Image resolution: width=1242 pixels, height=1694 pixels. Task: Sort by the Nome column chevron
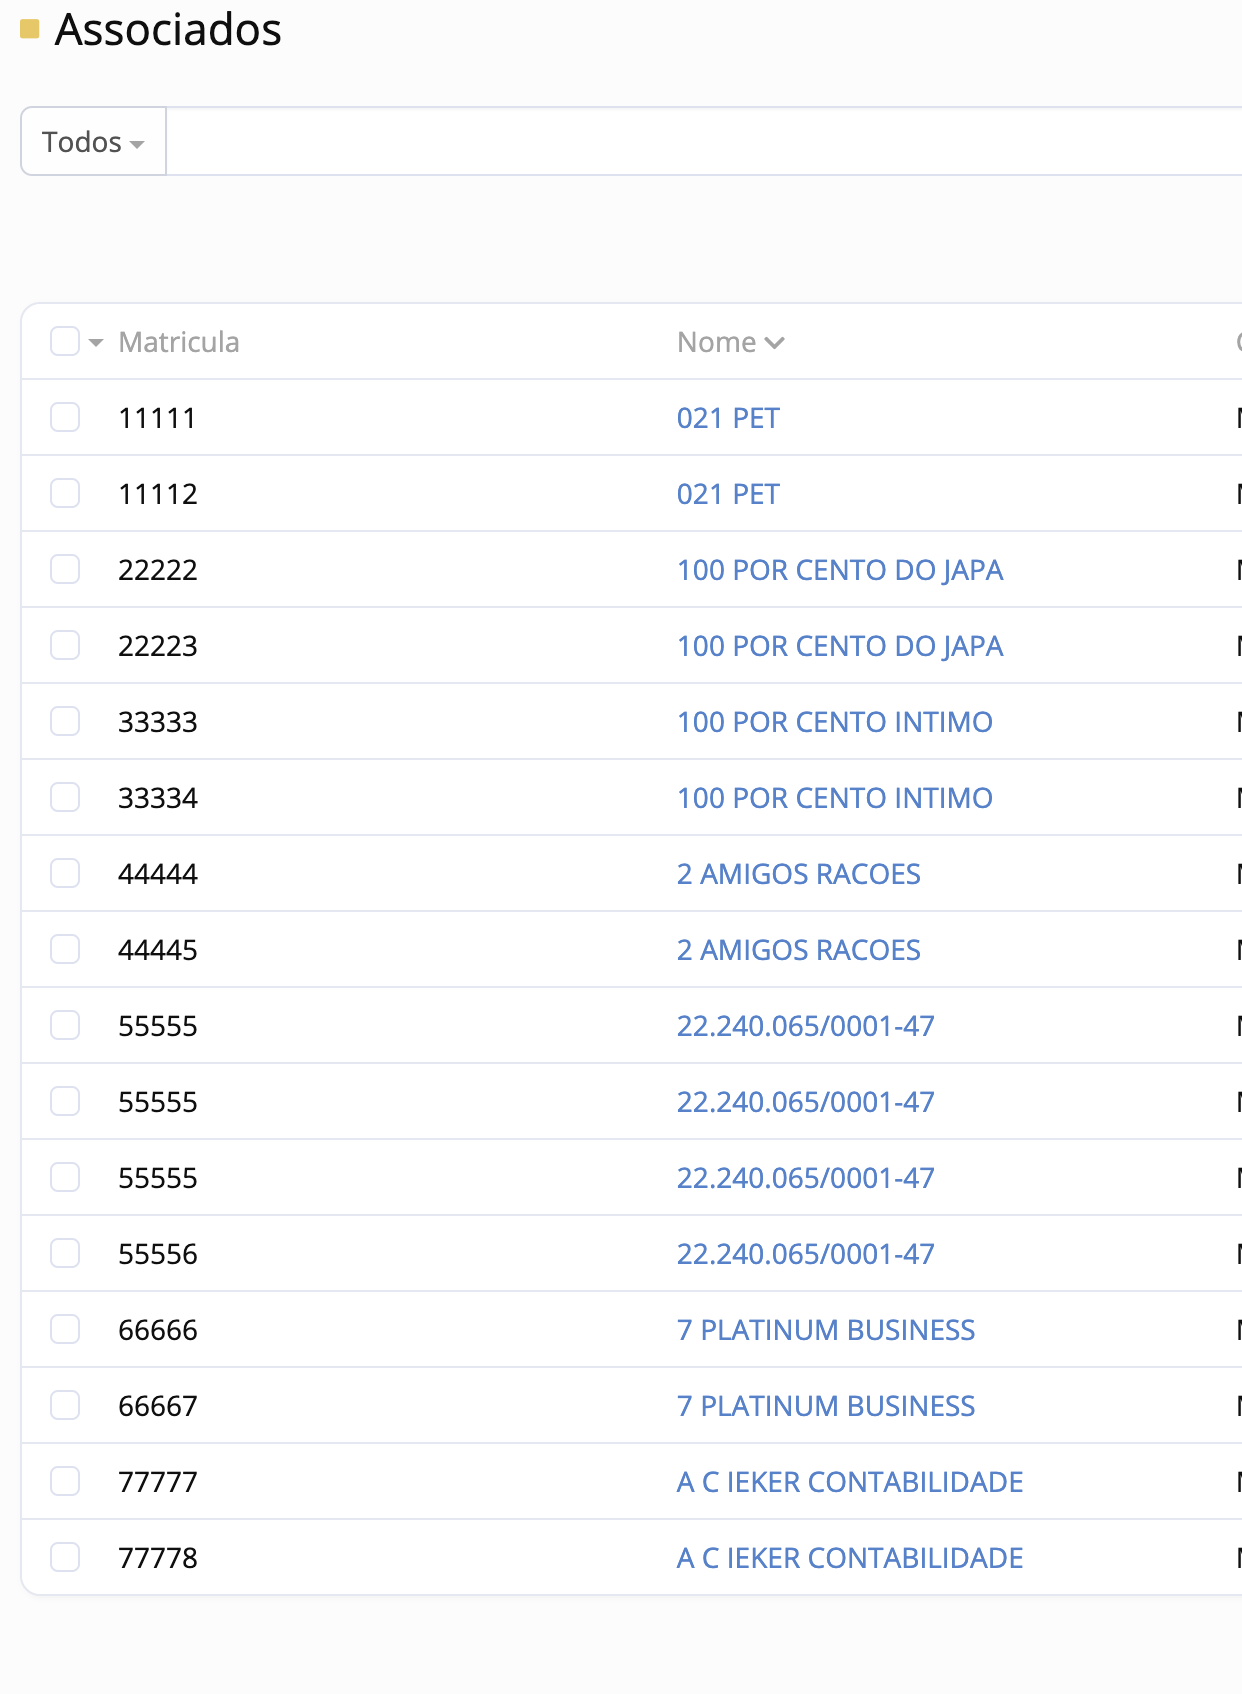point(774,343)
